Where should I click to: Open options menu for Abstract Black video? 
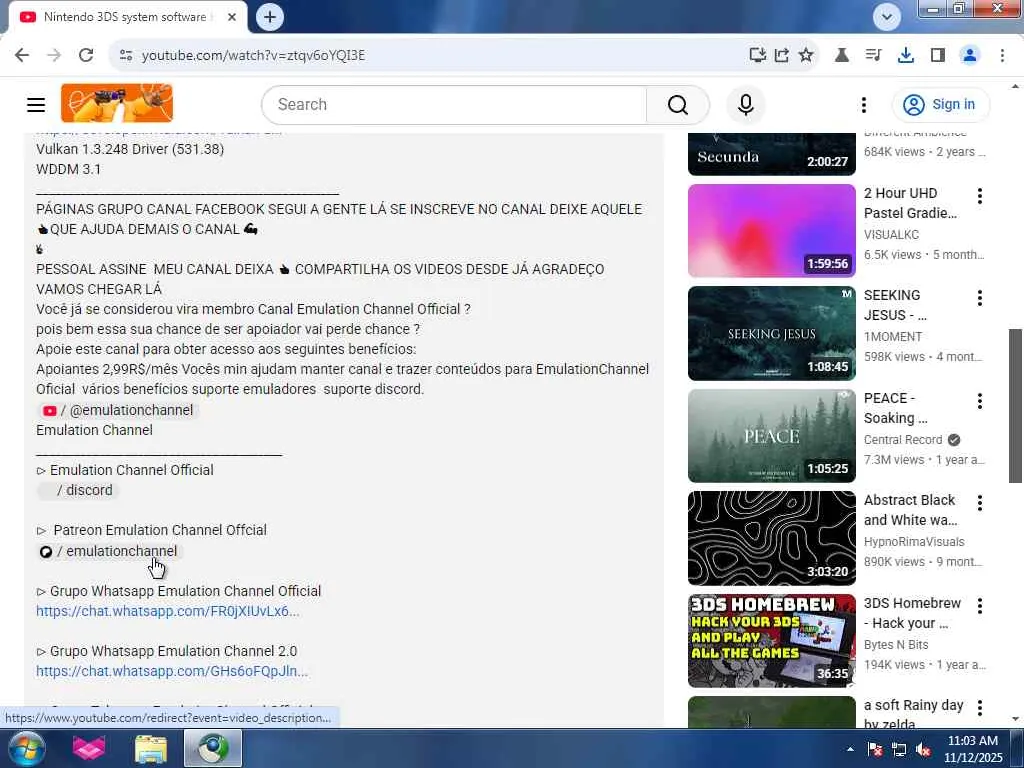pos(980,503)
